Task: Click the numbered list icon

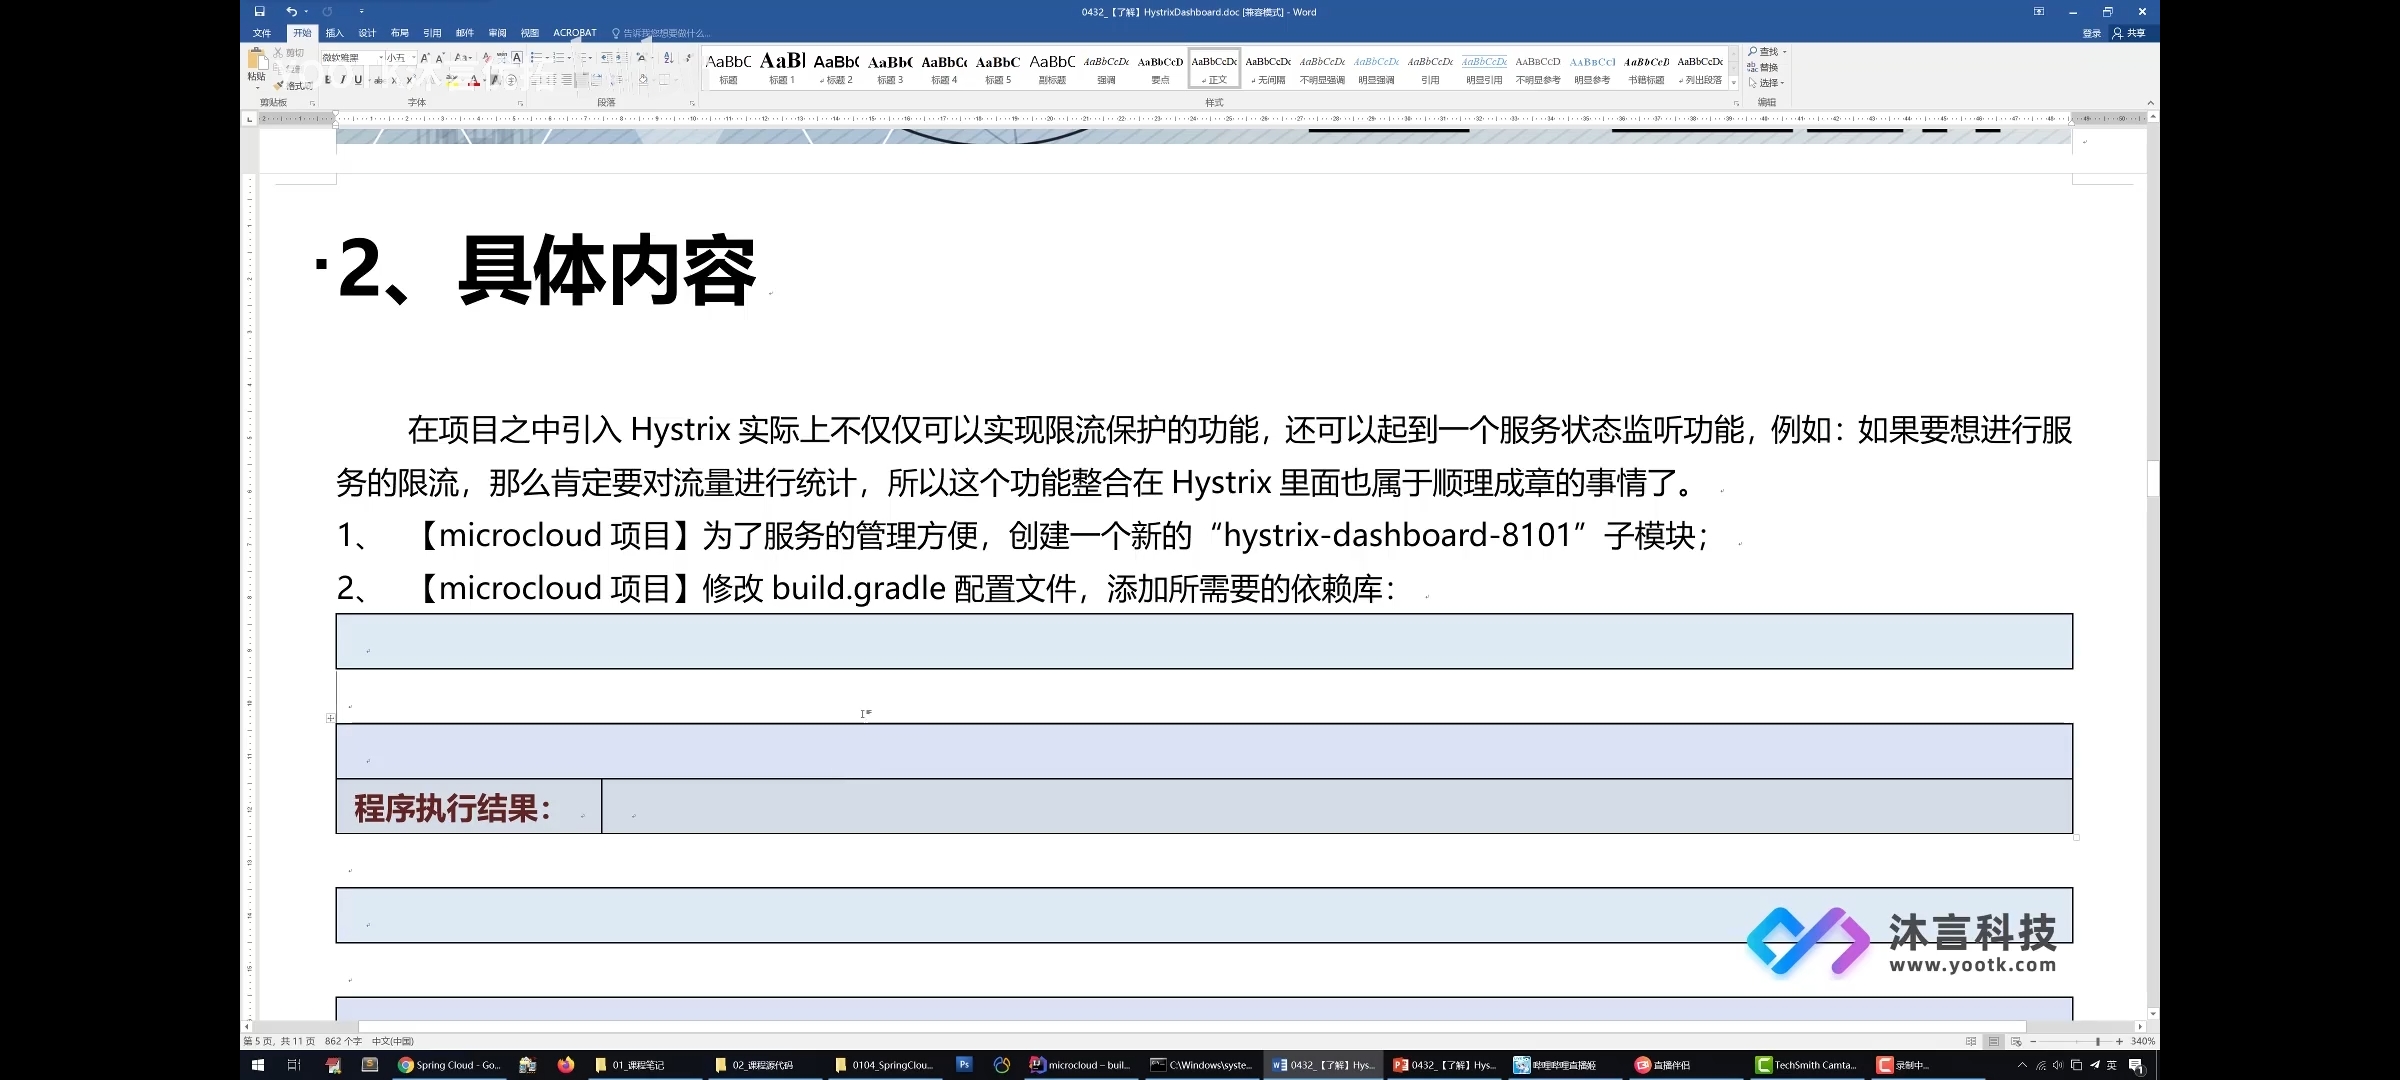Action: pos(559,58)
